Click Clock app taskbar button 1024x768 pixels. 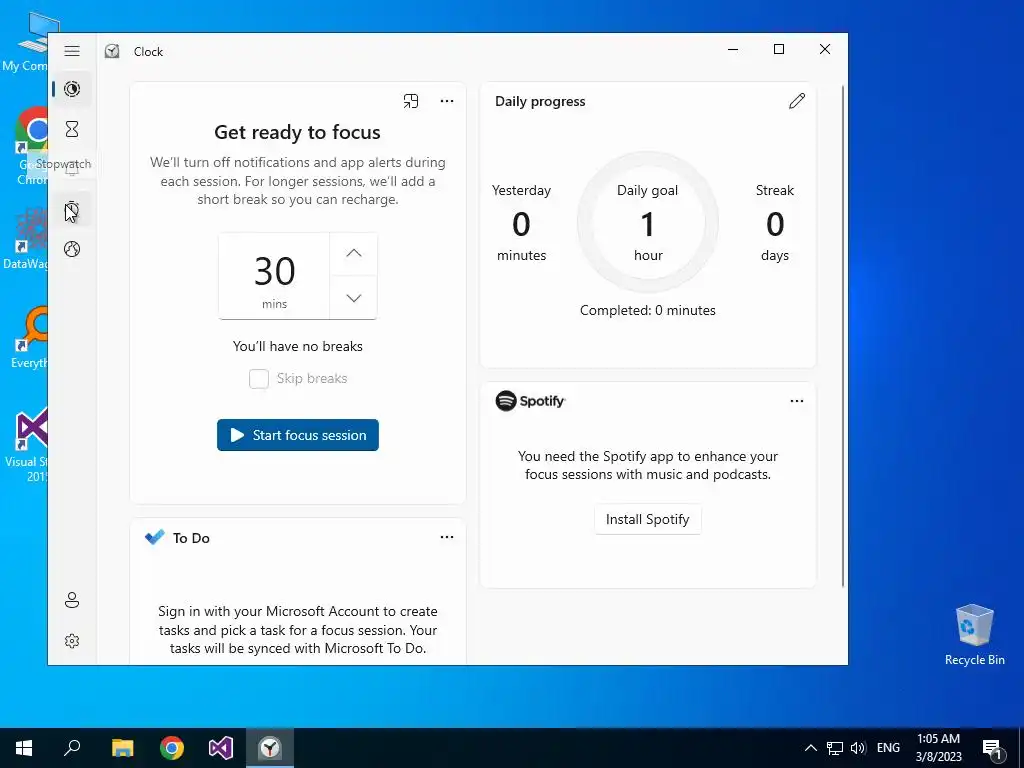pyautogui.click(x=270, y=748)
